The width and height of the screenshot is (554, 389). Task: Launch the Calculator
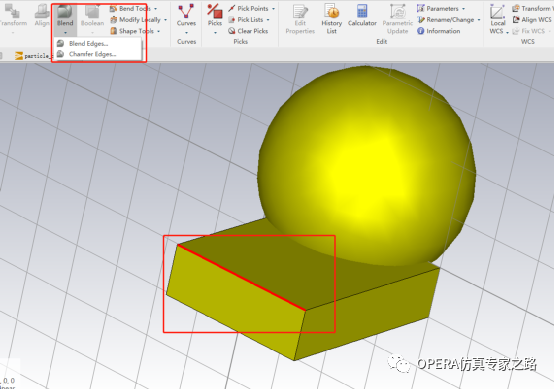362,16
